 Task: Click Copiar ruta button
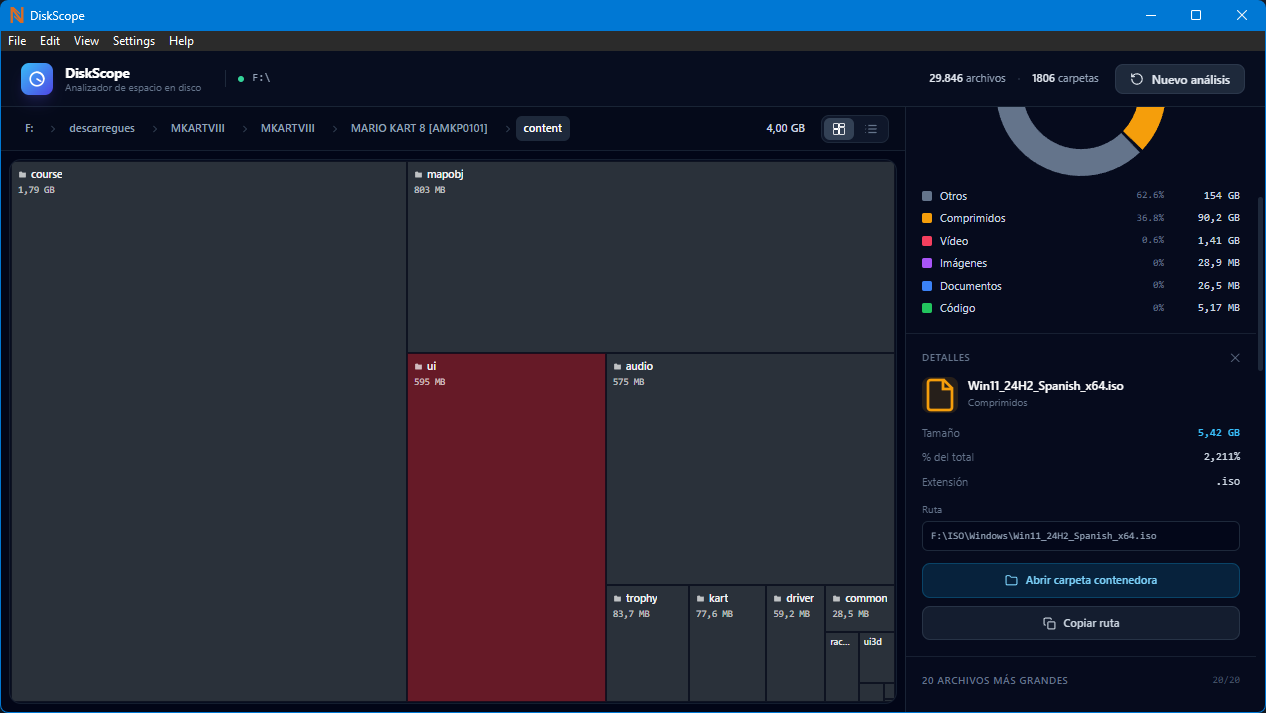(1081, 623)
